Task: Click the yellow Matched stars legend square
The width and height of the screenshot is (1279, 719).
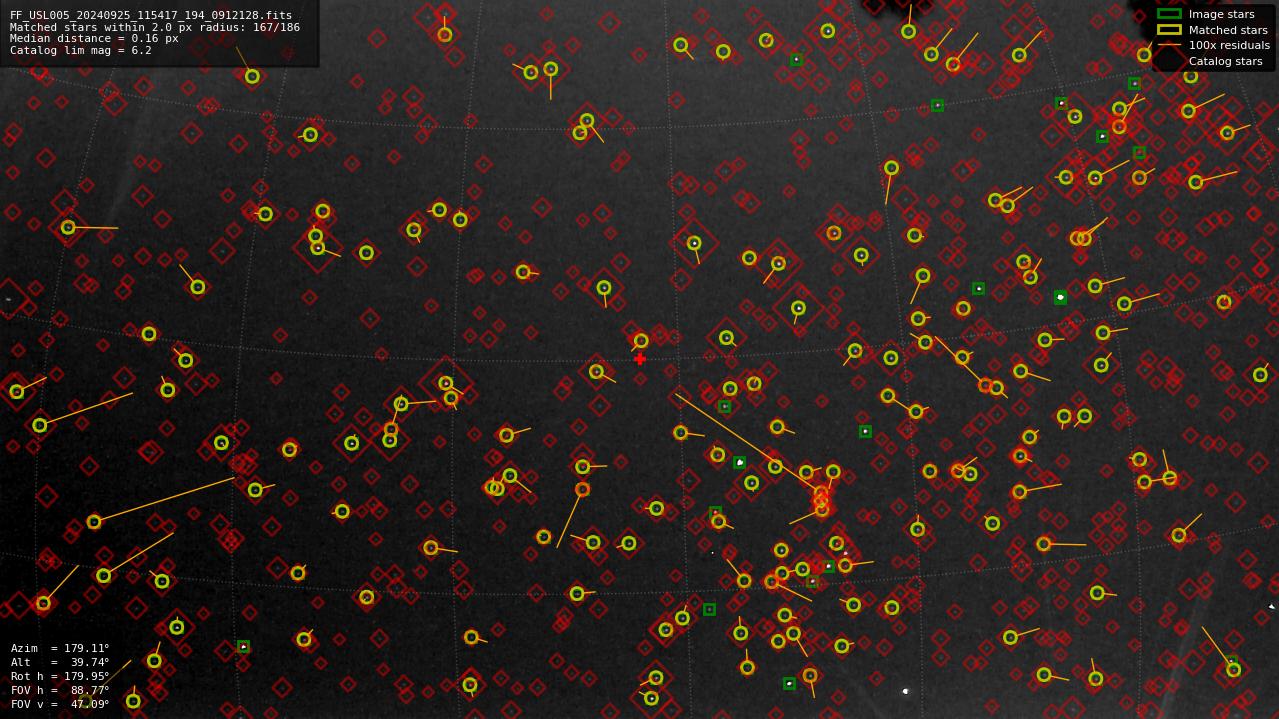Action: point(1169,30)
